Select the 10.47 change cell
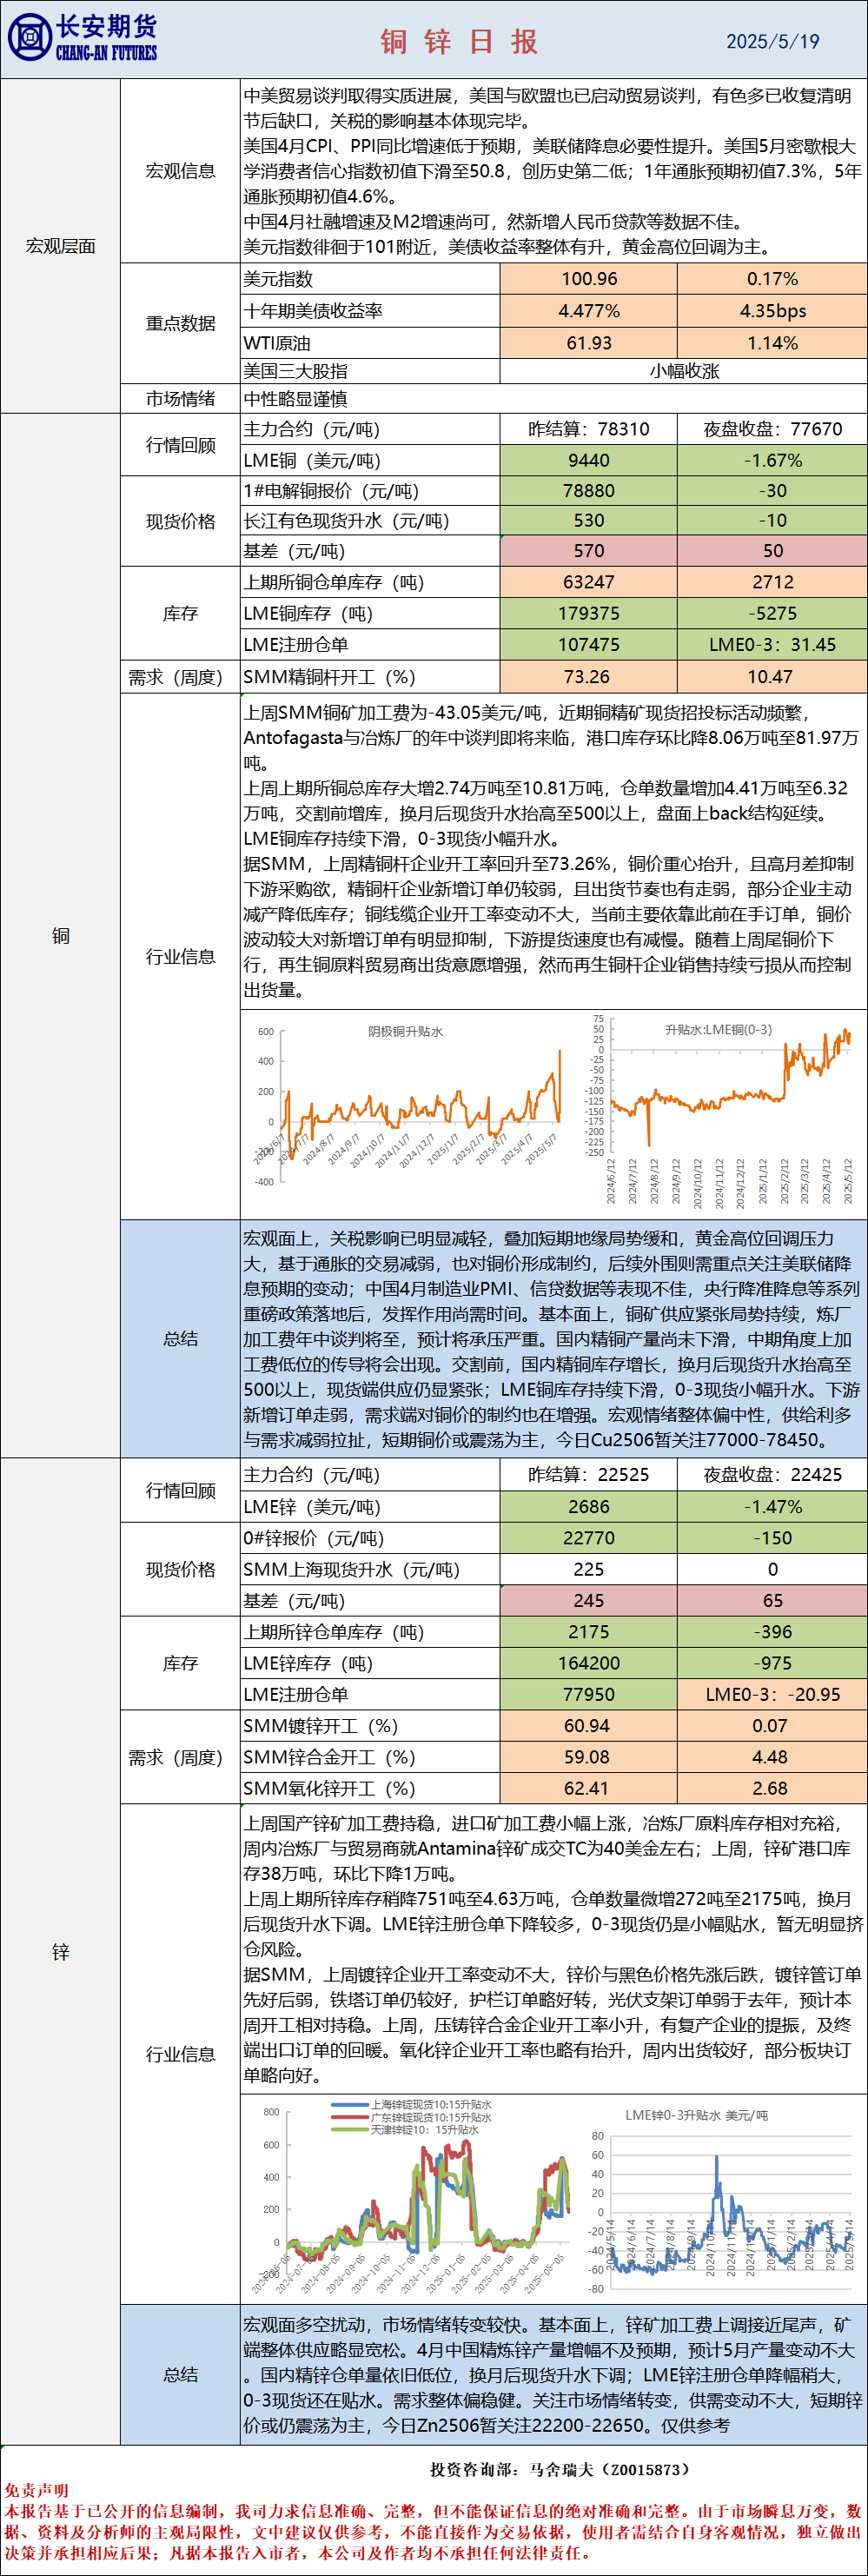The height and width of the screenshot is (2576, 868). click(x=772, y=677)
